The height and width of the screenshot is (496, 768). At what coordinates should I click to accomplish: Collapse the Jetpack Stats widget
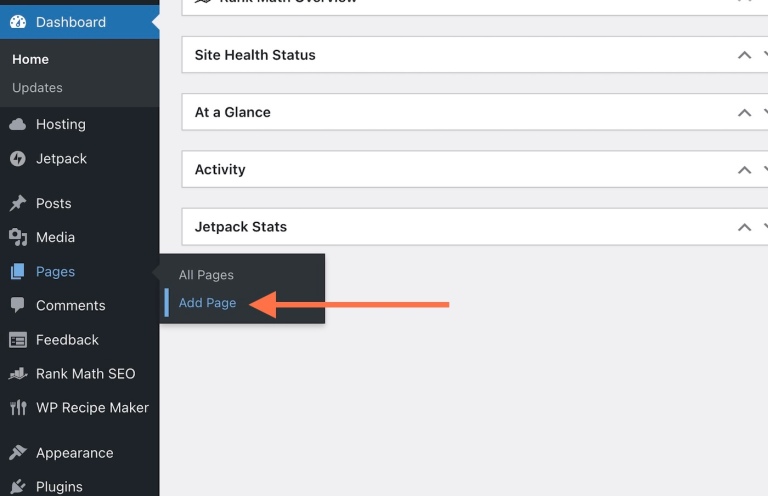[744, 227]
